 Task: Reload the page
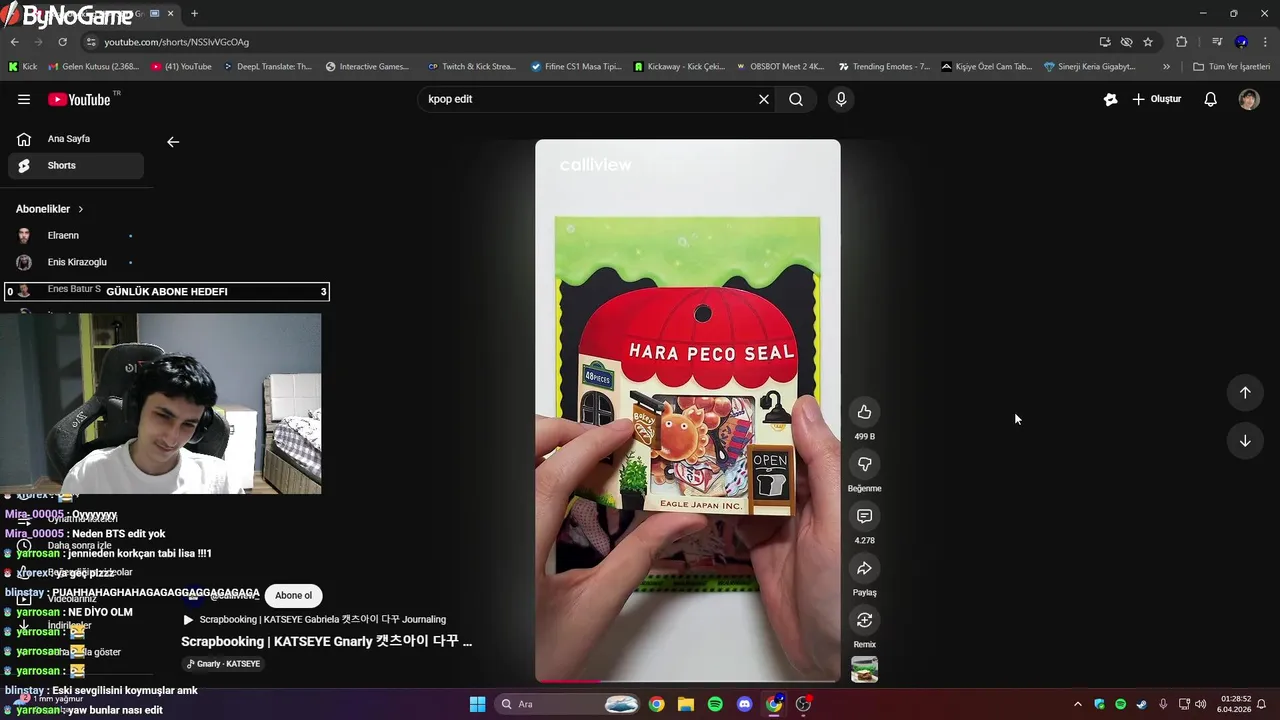pos(62,42)
